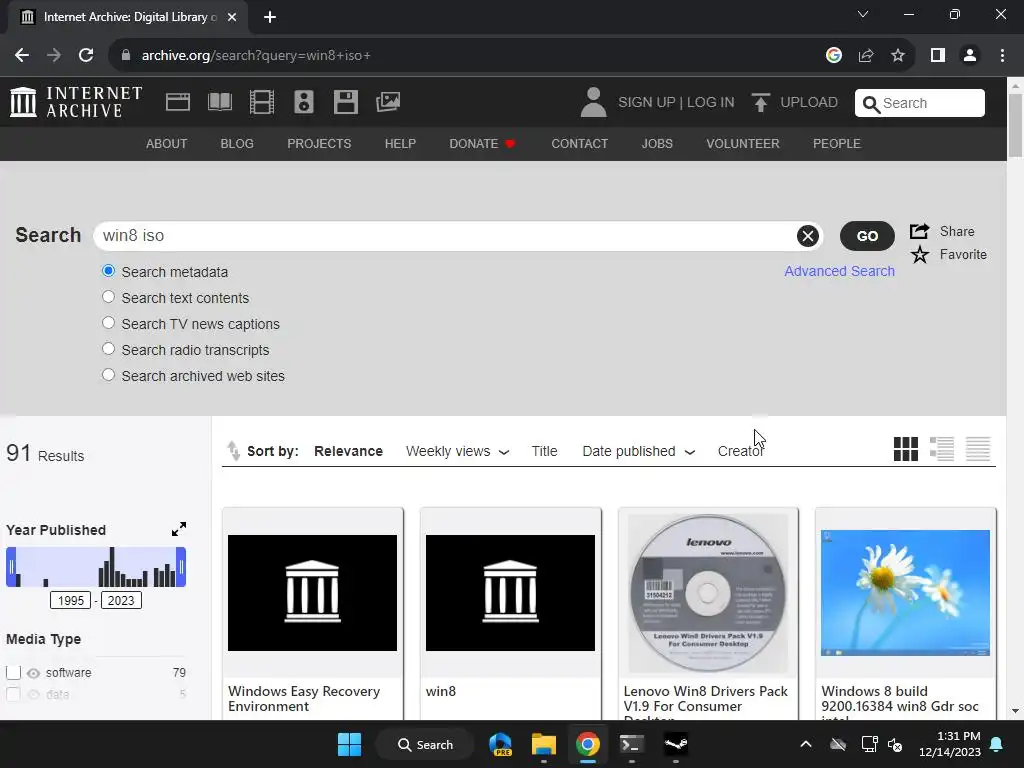1024x768 pixels.
Task: Check the software media type checkbox
Action: tap(13, 672)
